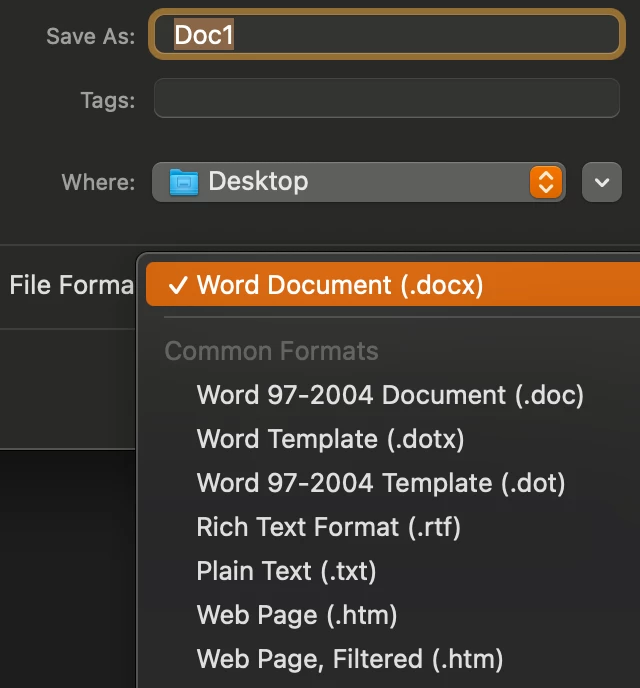The height and width of the screenshot is (688, 640).
Task: Click the Tags label
Action: pos(108,101)
